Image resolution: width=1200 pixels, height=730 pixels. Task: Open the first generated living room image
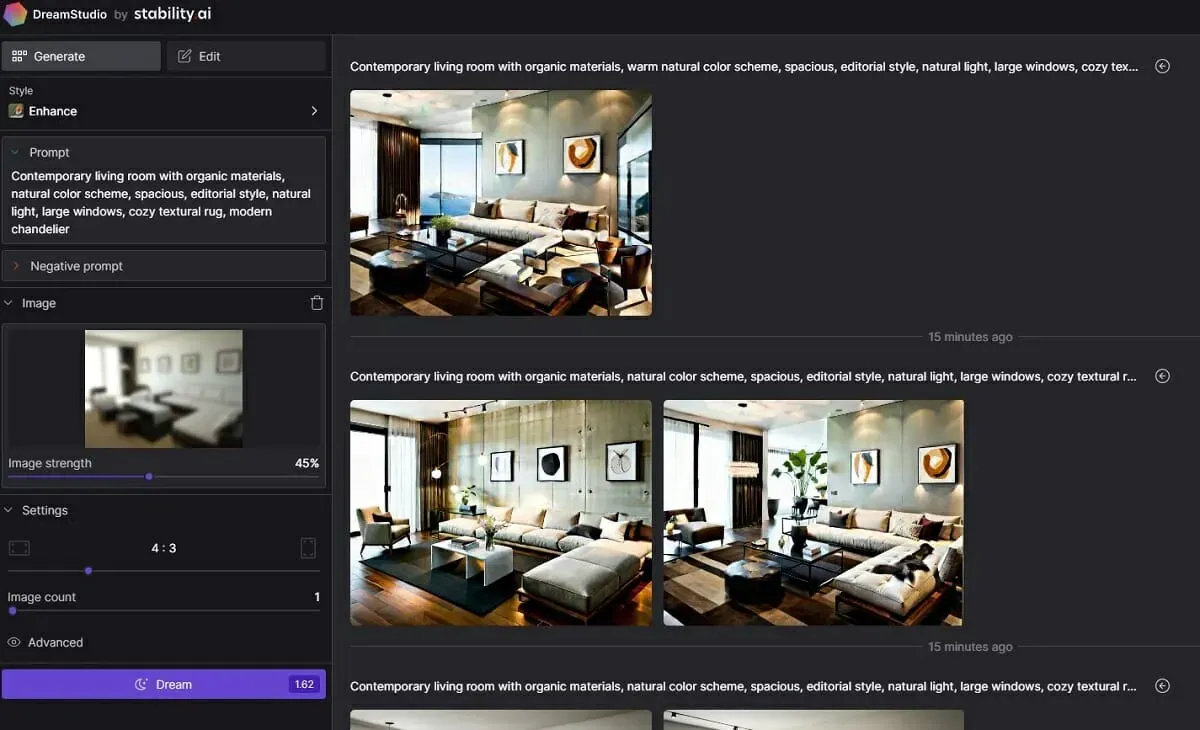click(x=501, y=203)
